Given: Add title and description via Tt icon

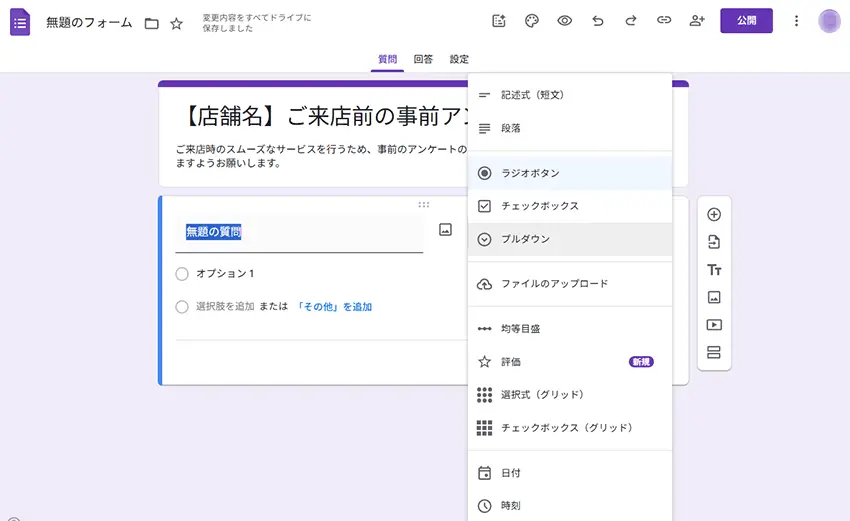Looking at the screenshot, I should (714, 270).
